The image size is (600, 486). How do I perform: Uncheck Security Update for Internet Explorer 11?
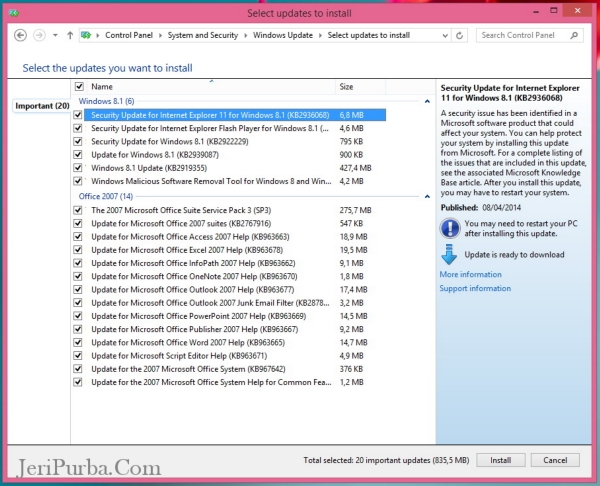[78, 115]
